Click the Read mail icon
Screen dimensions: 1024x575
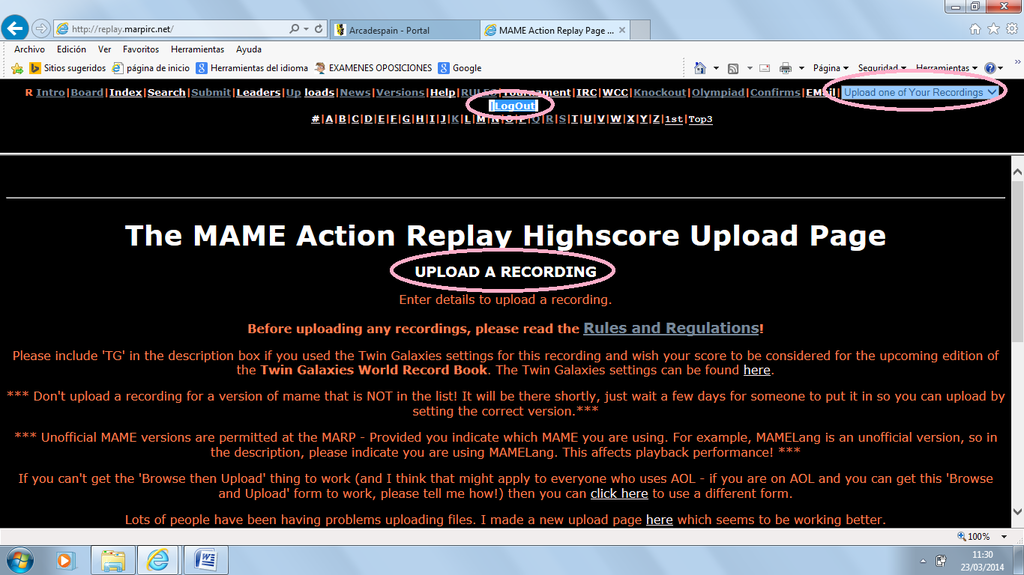point(765,68)
